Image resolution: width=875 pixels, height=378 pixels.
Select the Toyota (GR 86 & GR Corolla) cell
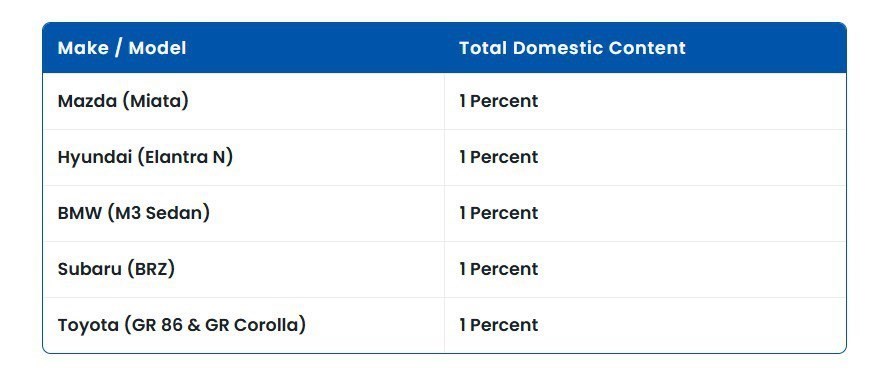(x=243, y=325)
